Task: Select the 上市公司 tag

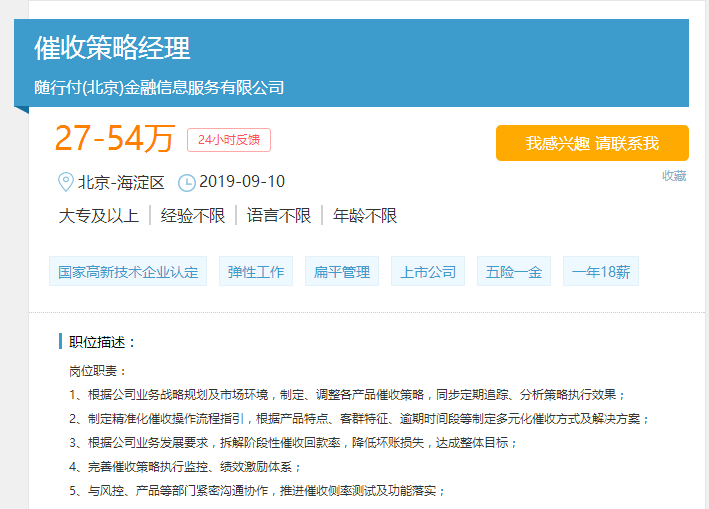Action: coord(428,272)
